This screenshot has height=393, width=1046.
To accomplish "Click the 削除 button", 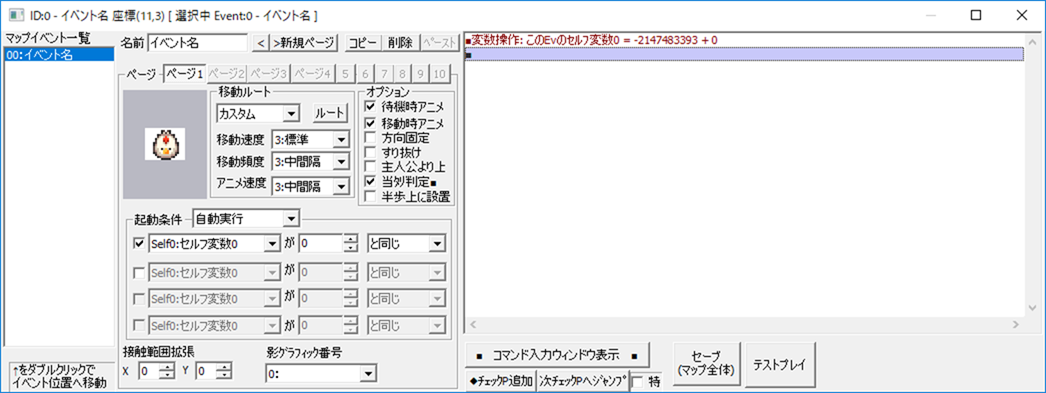I will point(401,43).
